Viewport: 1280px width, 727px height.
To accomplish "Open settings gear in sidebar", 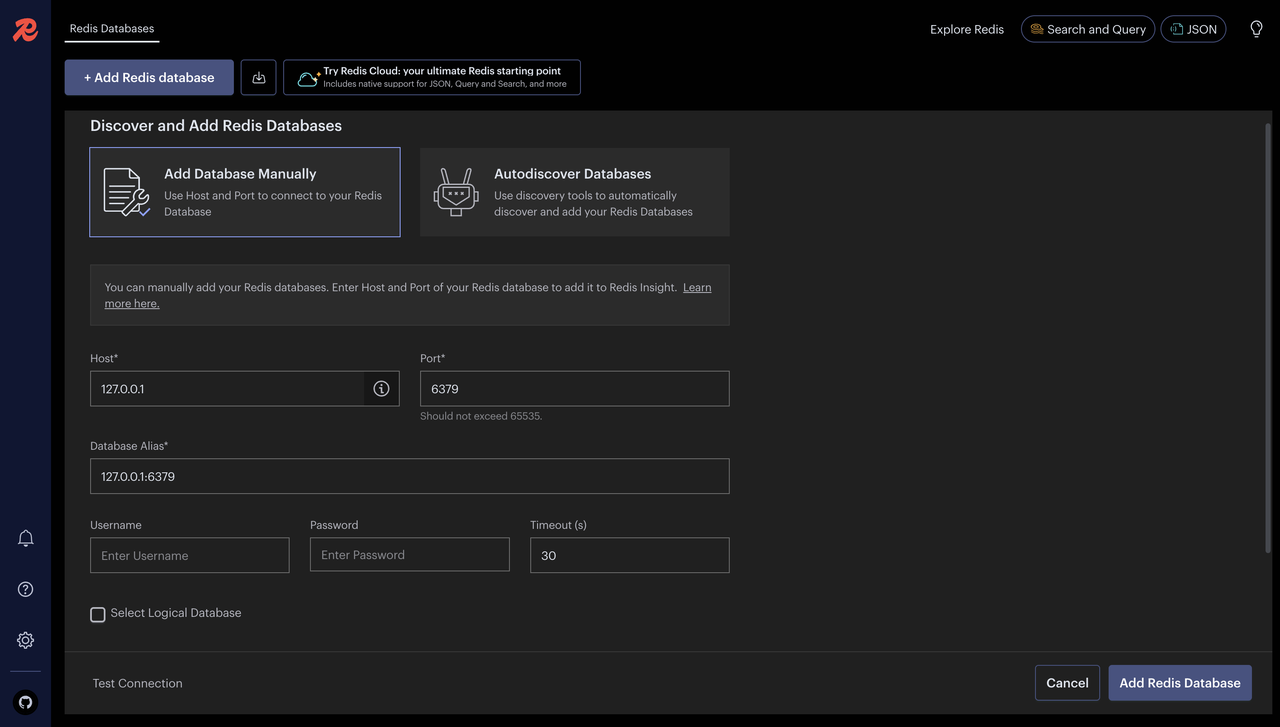I will click(x=26, y=640).
